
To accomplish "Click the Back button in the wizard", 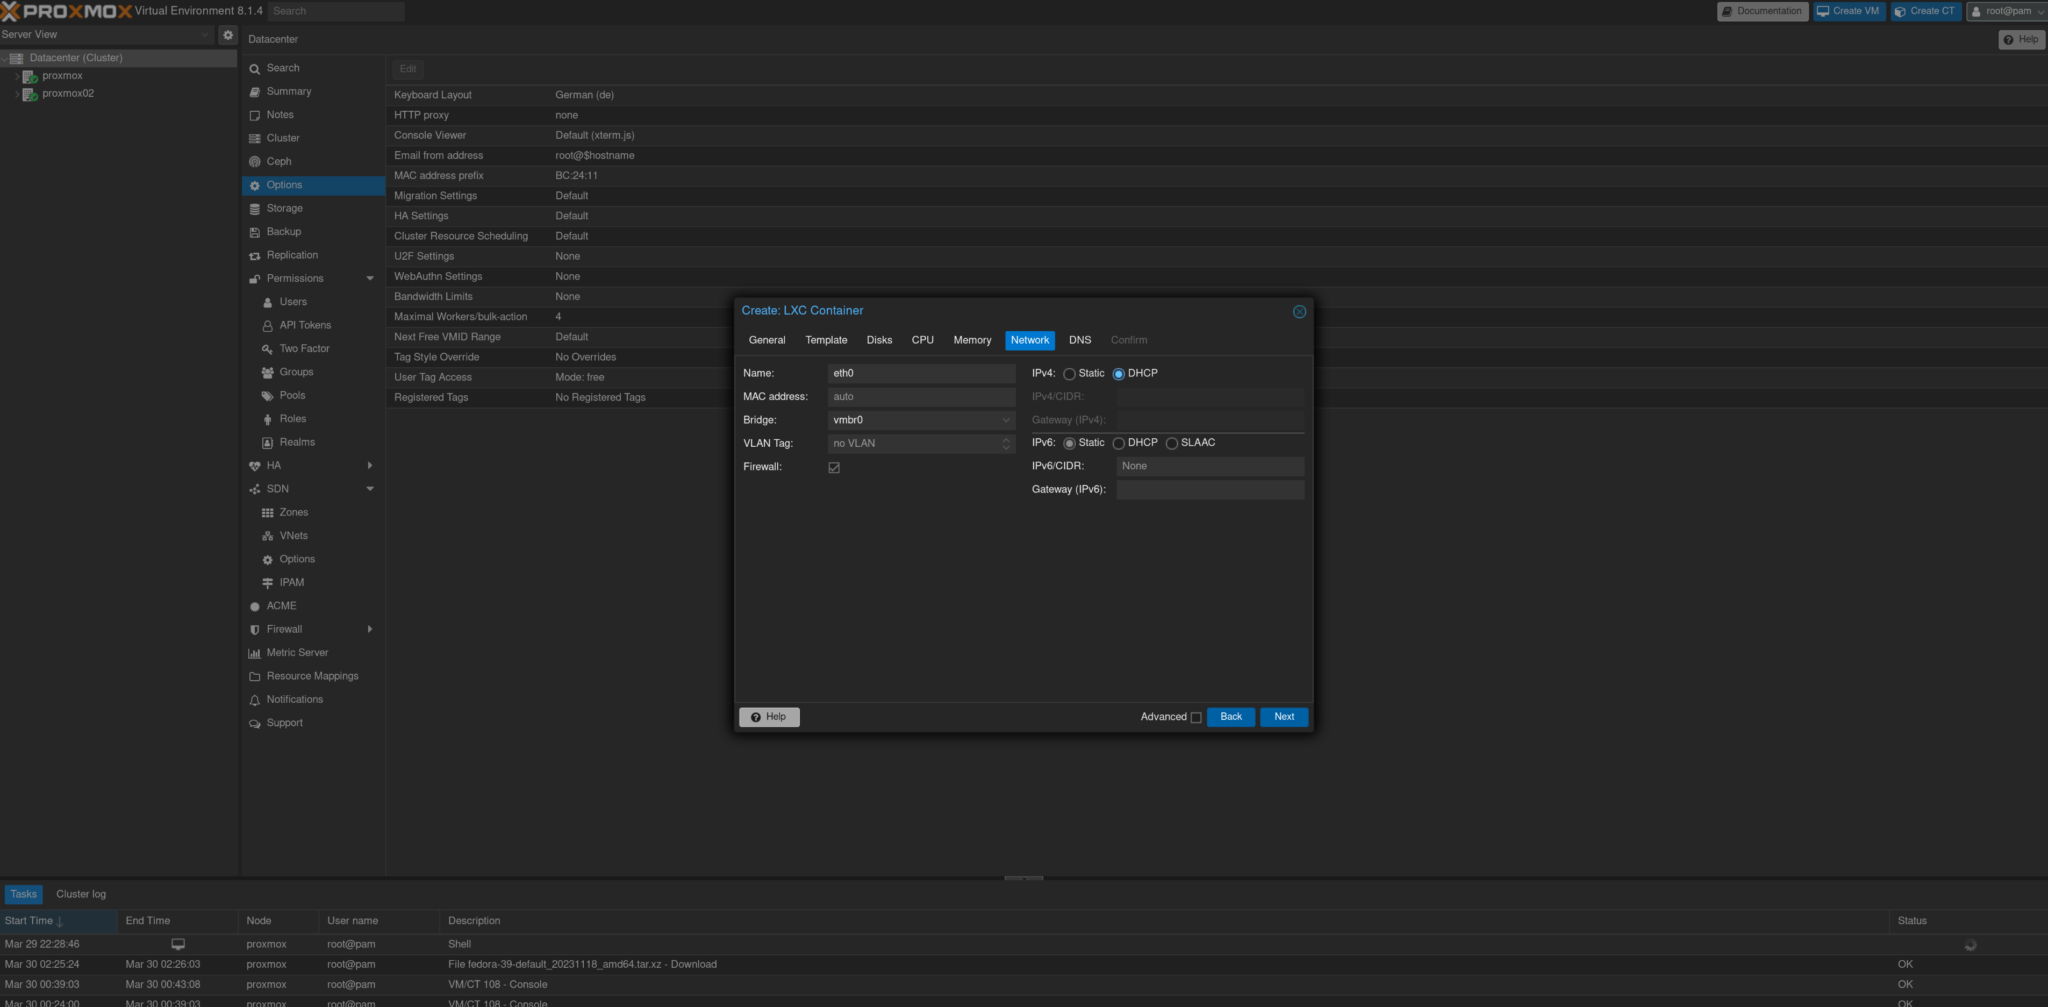I will click(1231, 717).
